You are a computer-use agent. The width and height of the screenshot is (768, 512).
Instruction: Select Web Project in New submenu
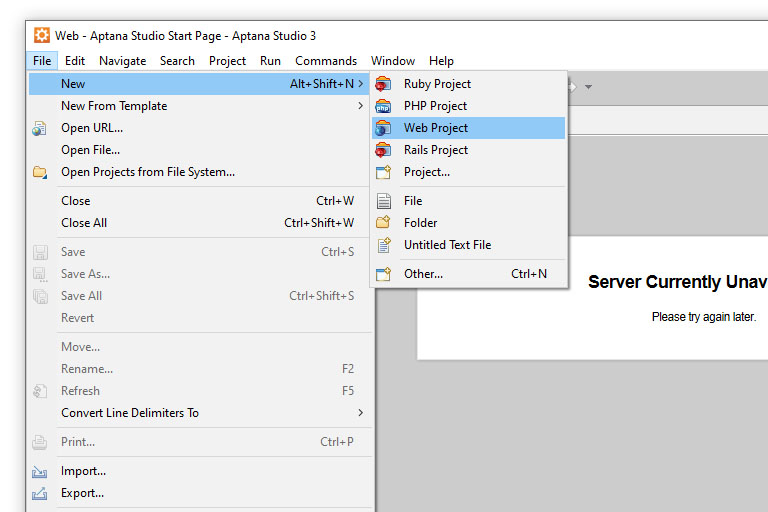point(469,128)
